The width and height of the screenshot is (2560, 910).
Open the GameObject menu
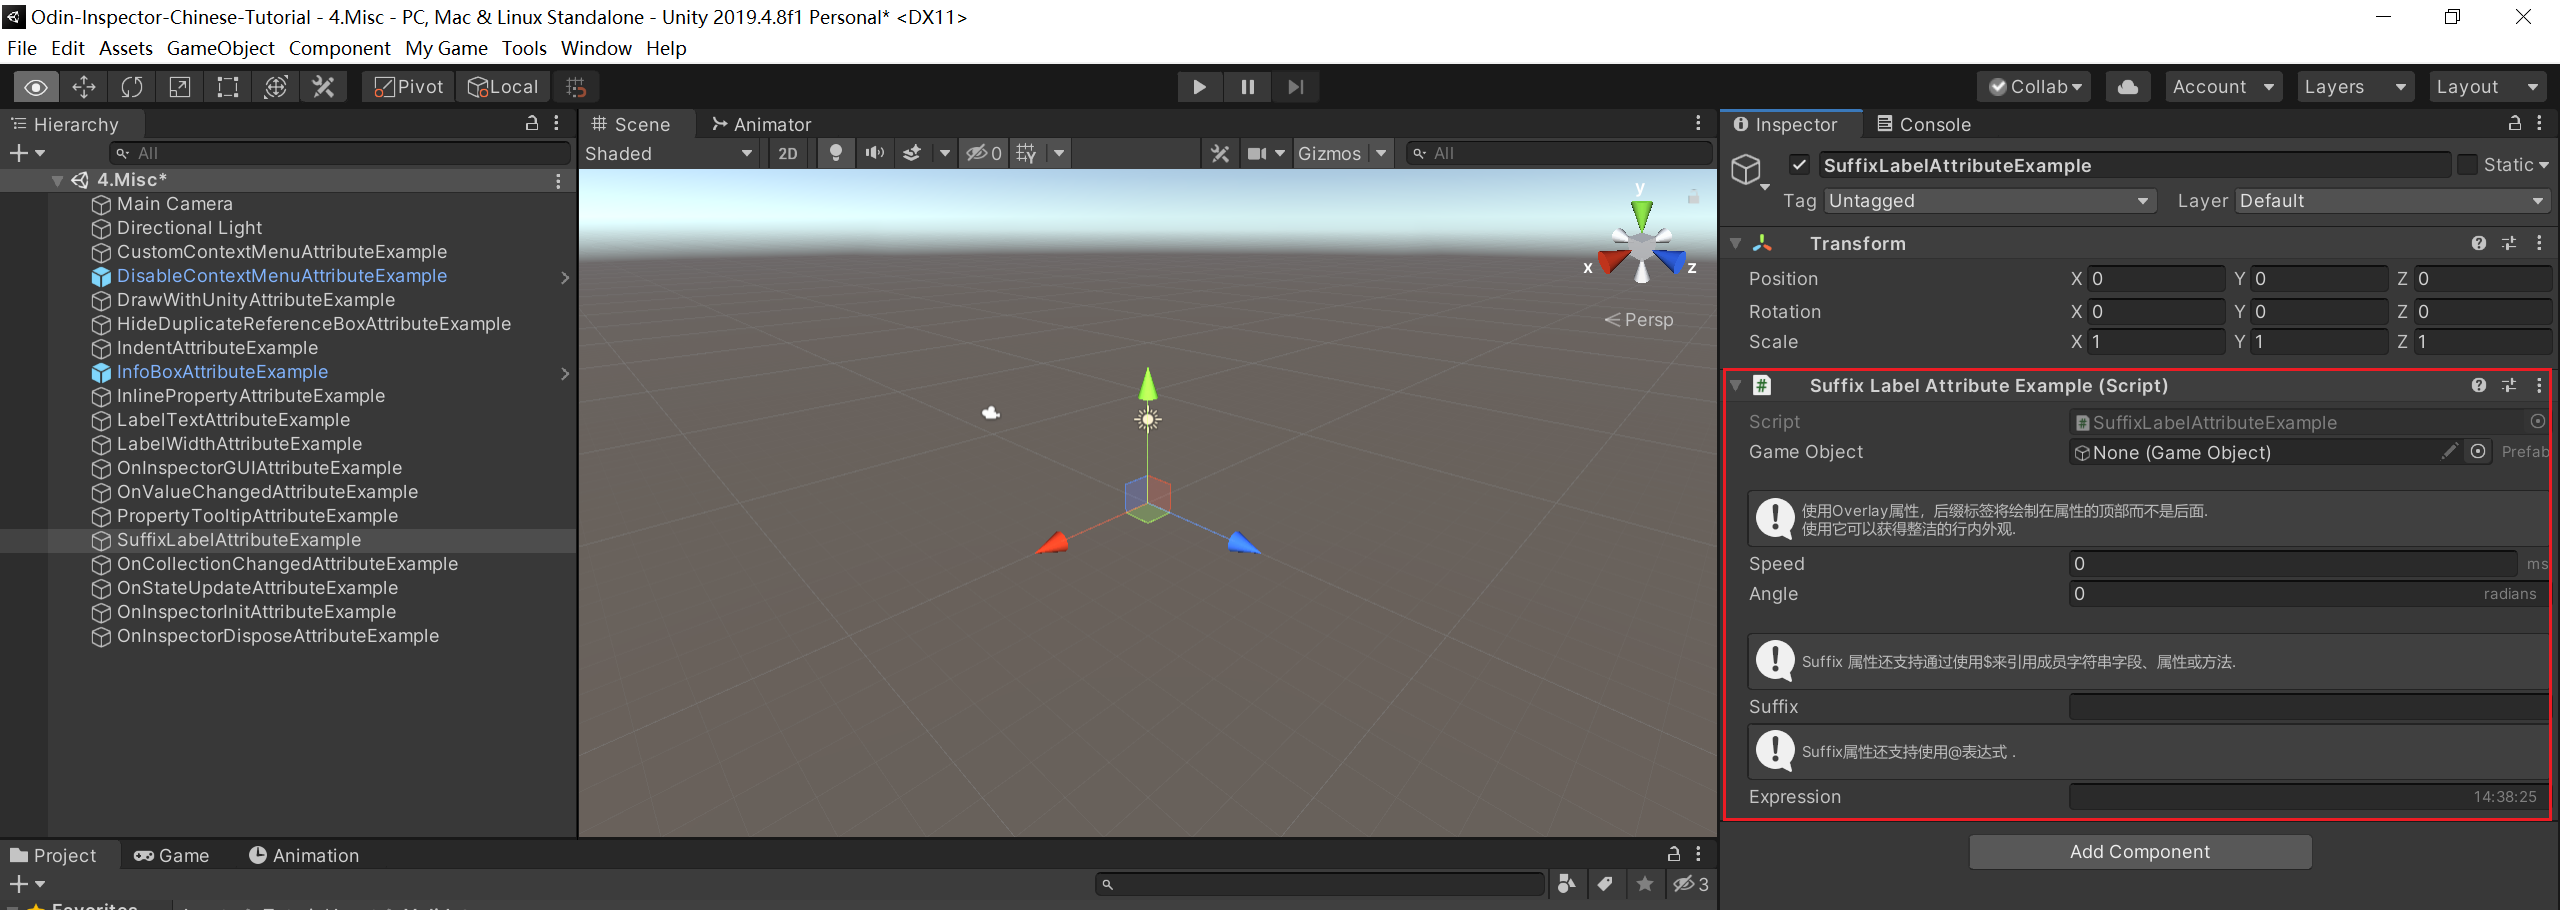tap(220, 48)
